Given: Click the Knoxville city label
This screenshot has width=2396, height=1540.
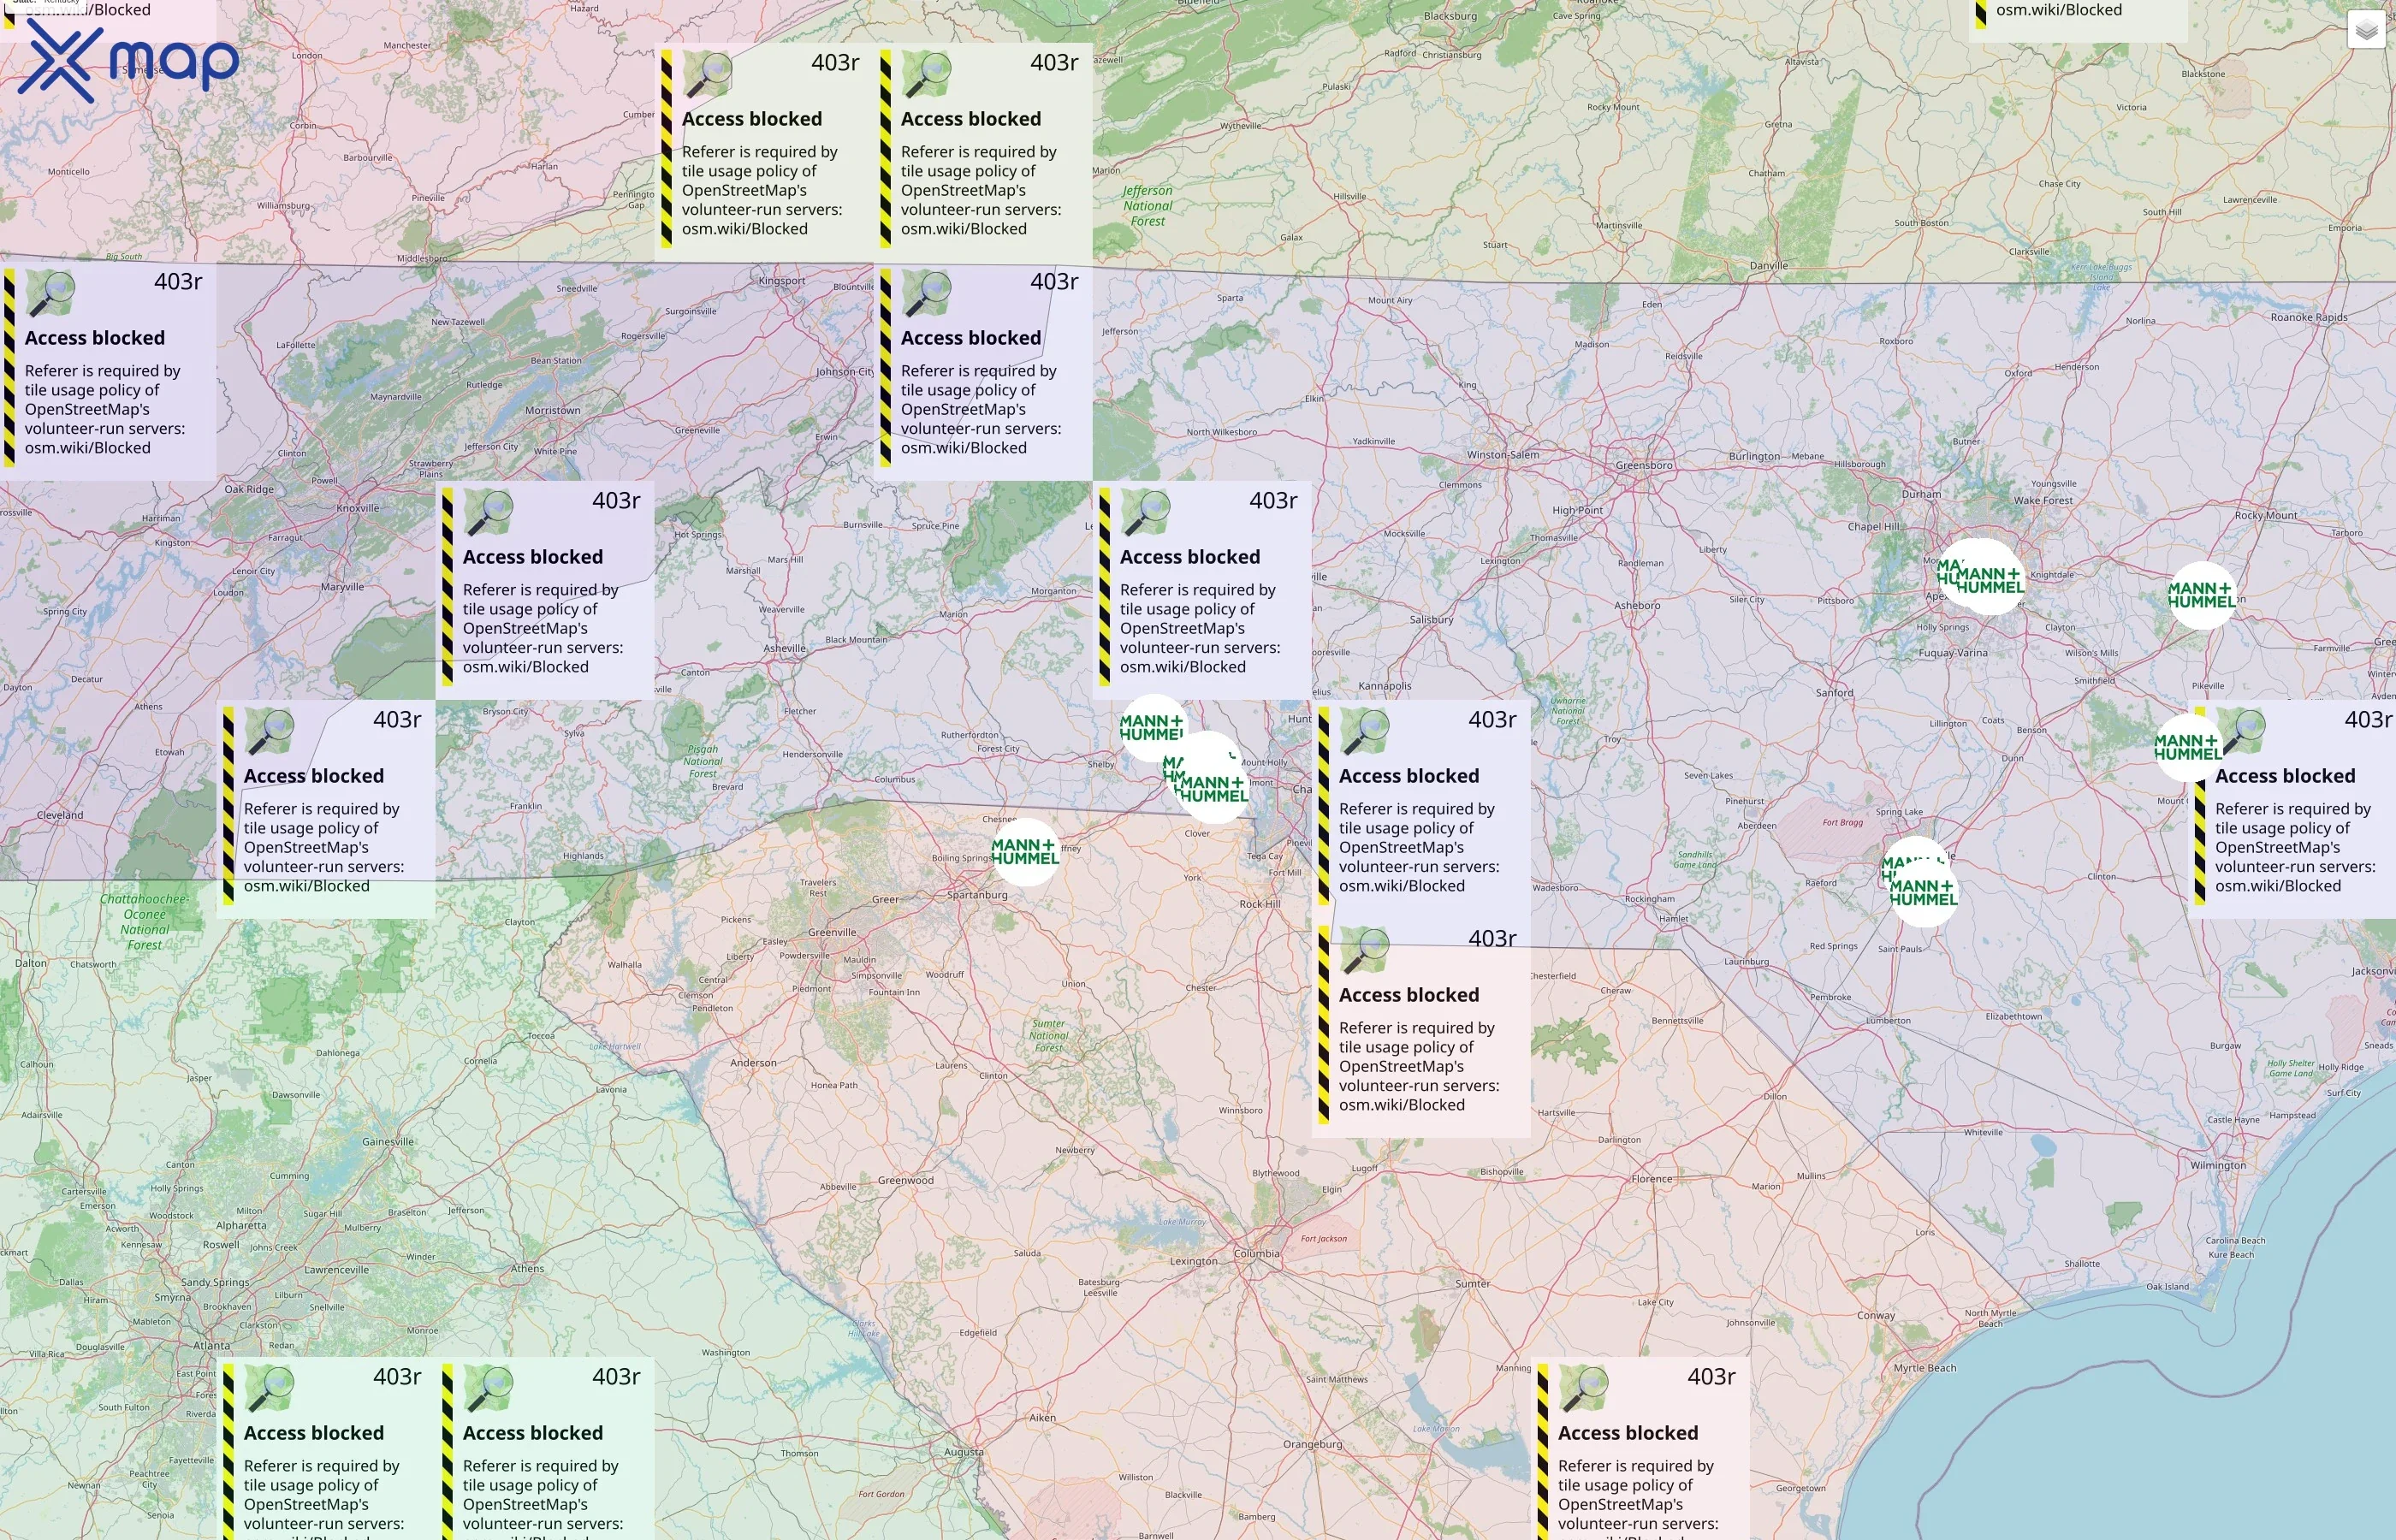Looking at the screenshot, I should tap(358, 508).
